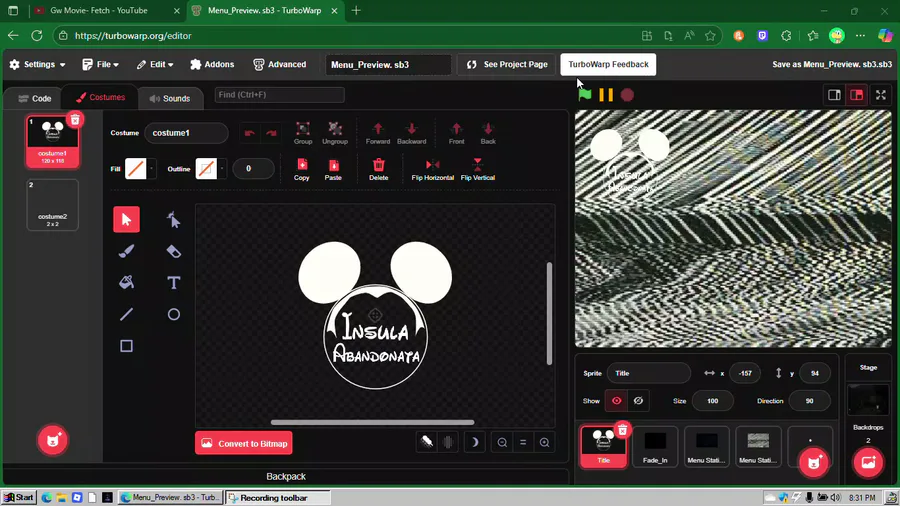Click TurboWarp Feedback button
This screenshot has width=900, height=506.
tap(608, 64)
